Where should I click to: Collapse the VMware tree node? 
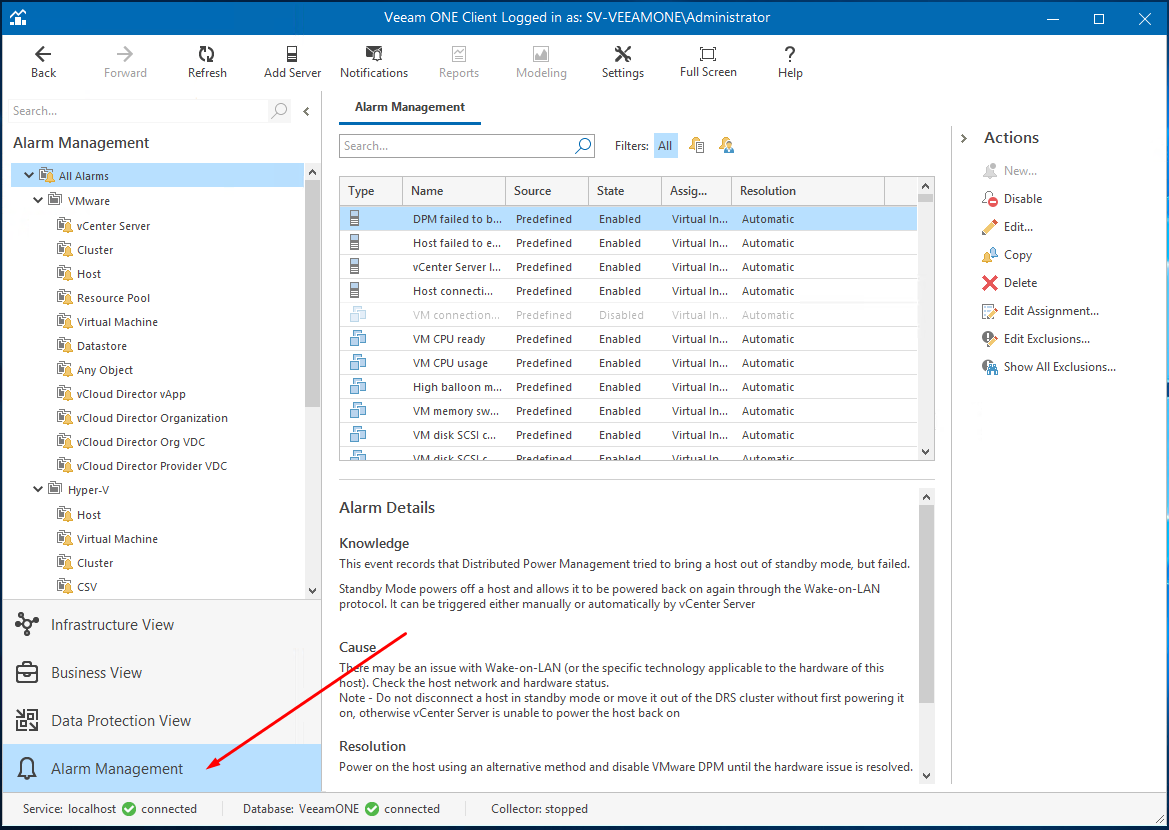[x=39, y=201]
